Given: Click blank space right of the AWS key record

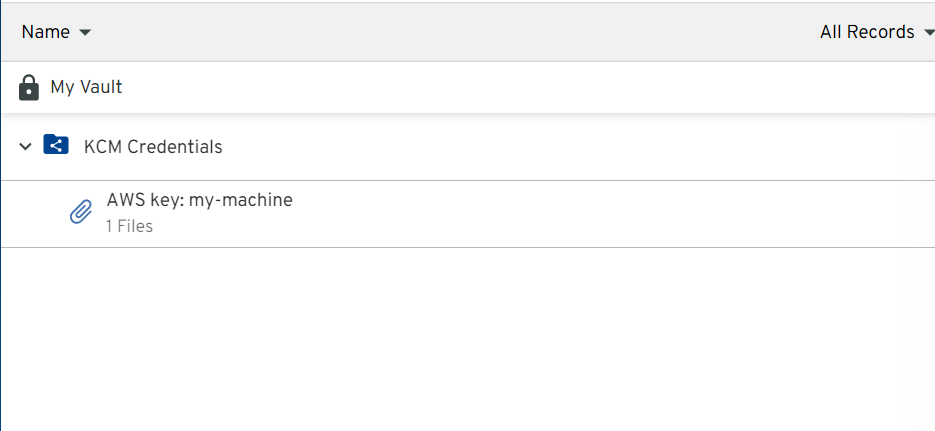Looking at the screenshot, I should (600, 213).
